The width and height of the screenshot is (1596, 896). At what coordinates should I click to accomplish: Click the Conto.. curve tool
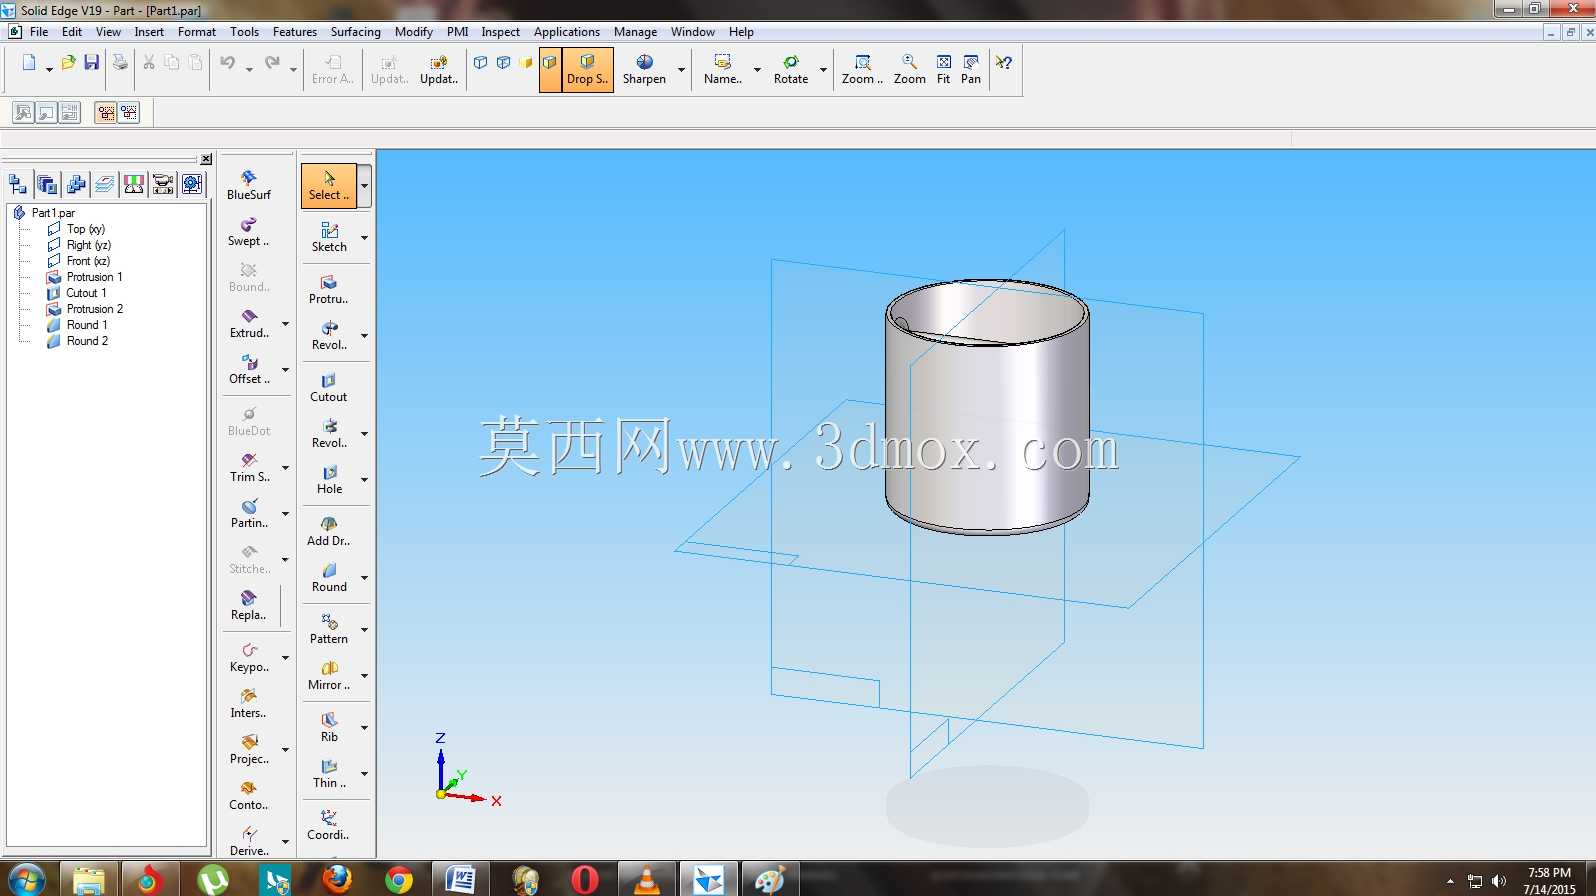(x=249, y=795)
